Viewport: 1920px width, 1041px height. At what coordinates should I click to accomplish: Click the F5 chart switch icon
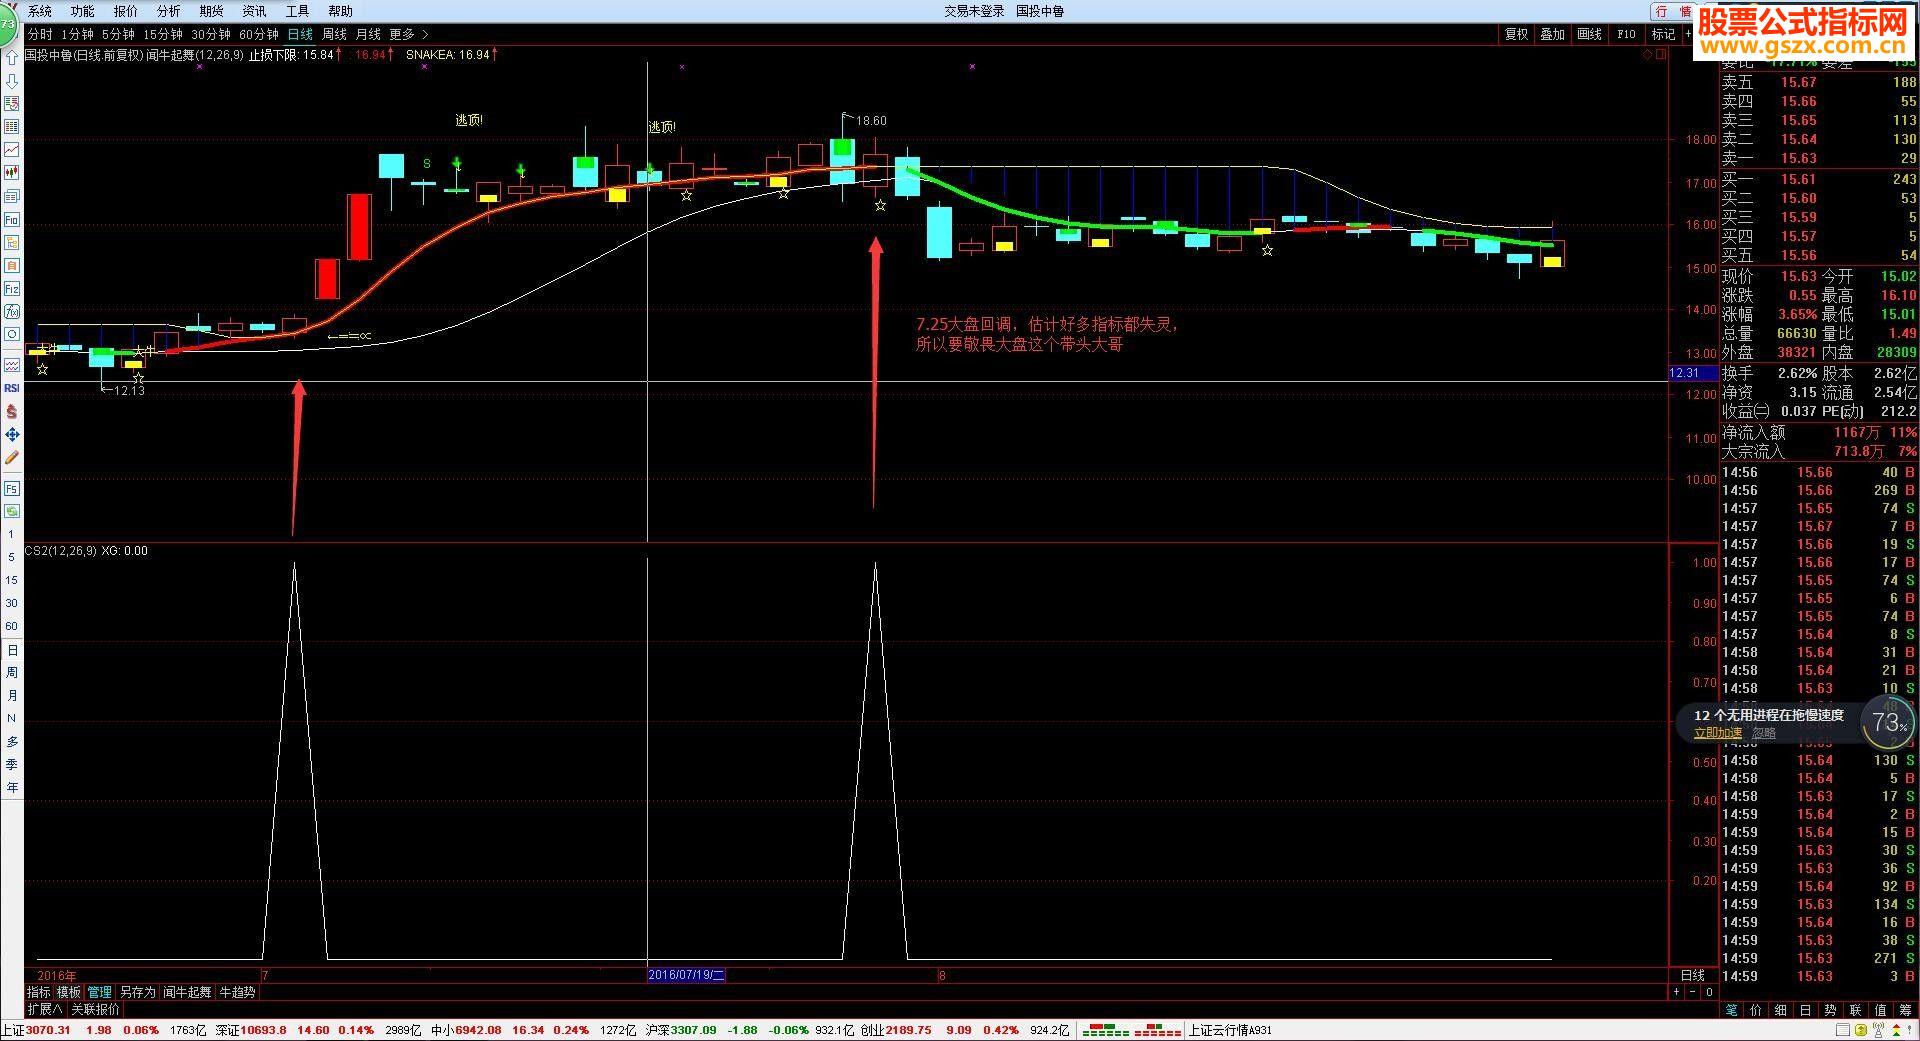point(12,489)
